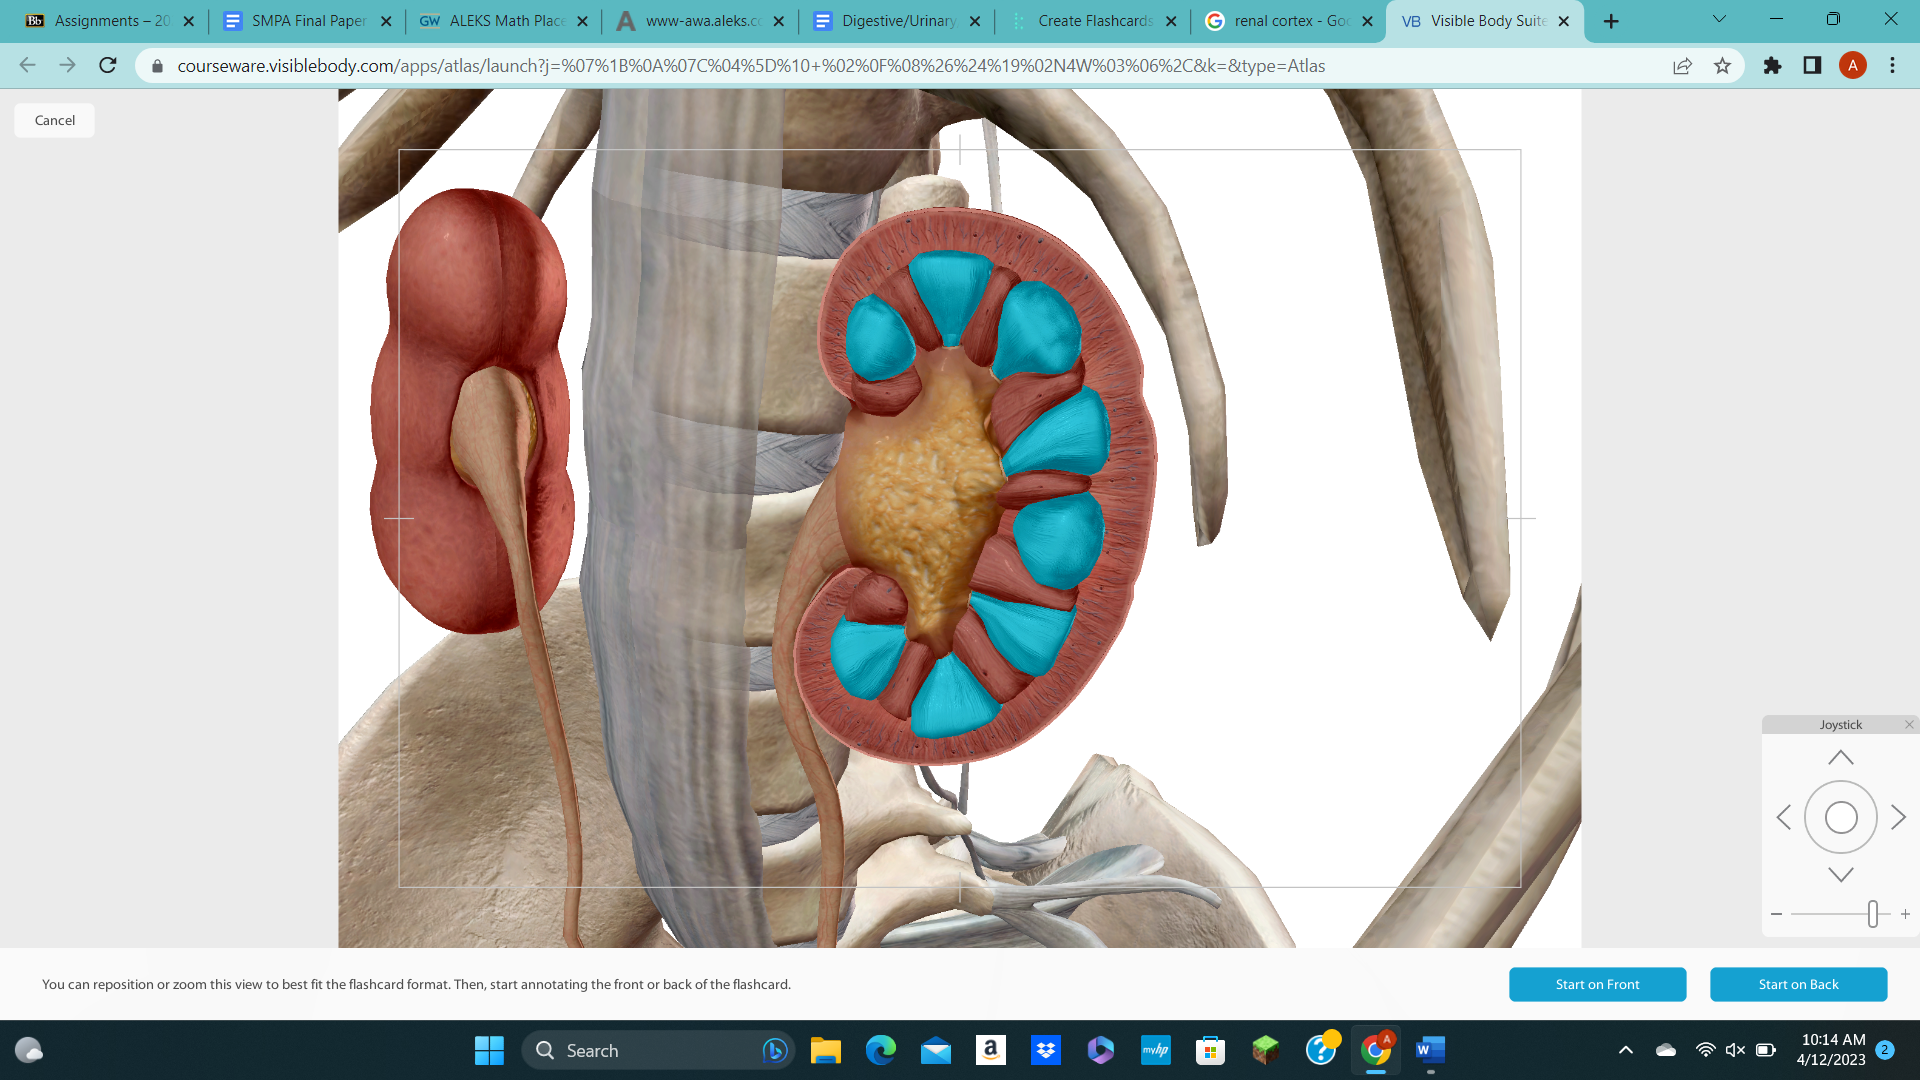Viewport: 1920px width, 1080px height.
Task: Open the Chrome extensions puzzle icon
Action: coord(1771,65)
